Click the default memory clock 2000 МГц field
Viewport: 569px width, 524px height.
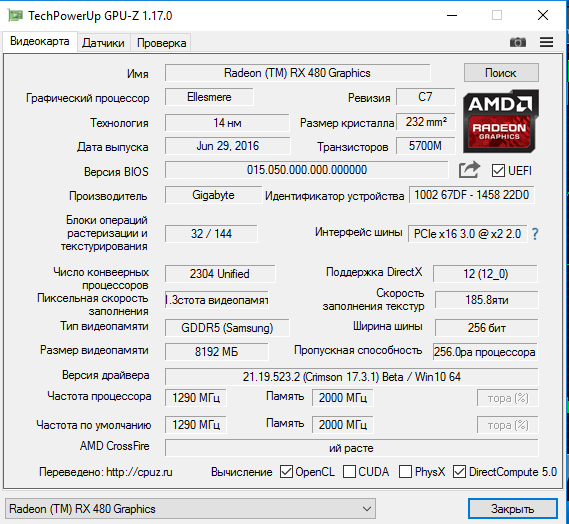[343, 425]
